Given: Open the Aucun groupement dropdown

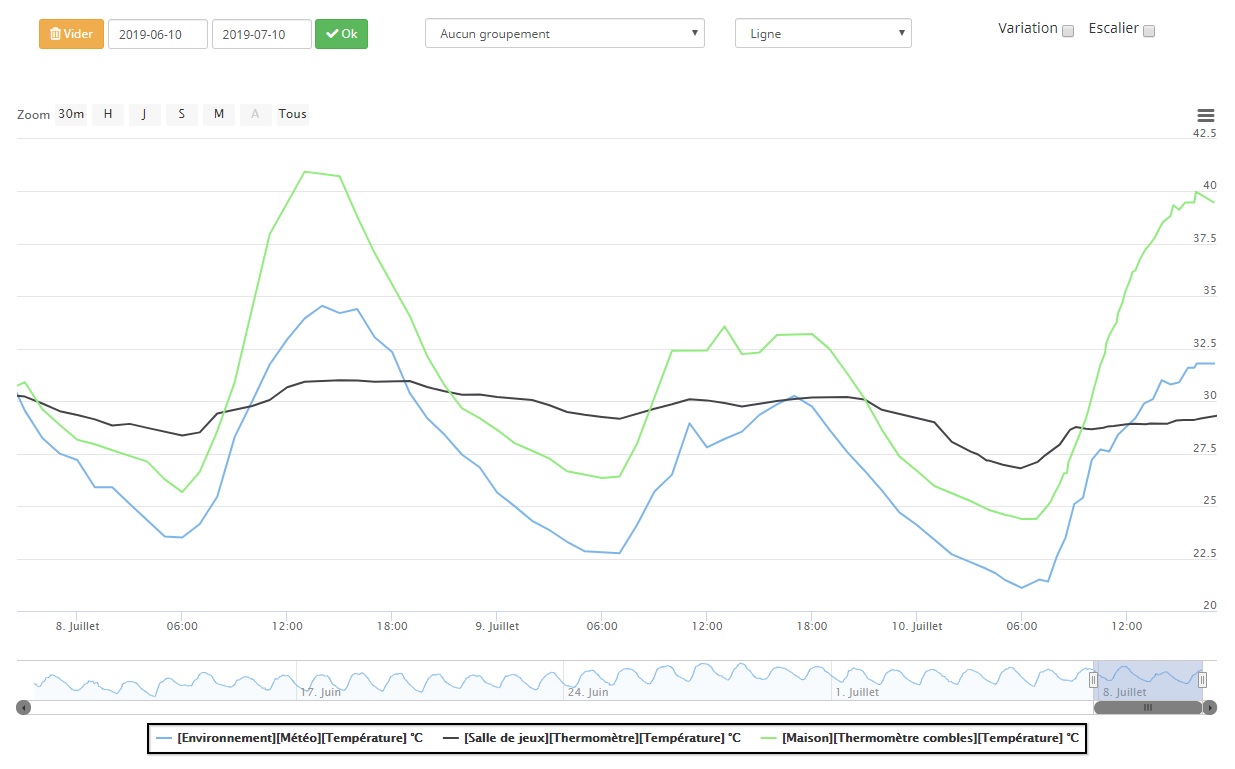Looking at the screenshot, I should click(x=565, y=33).
